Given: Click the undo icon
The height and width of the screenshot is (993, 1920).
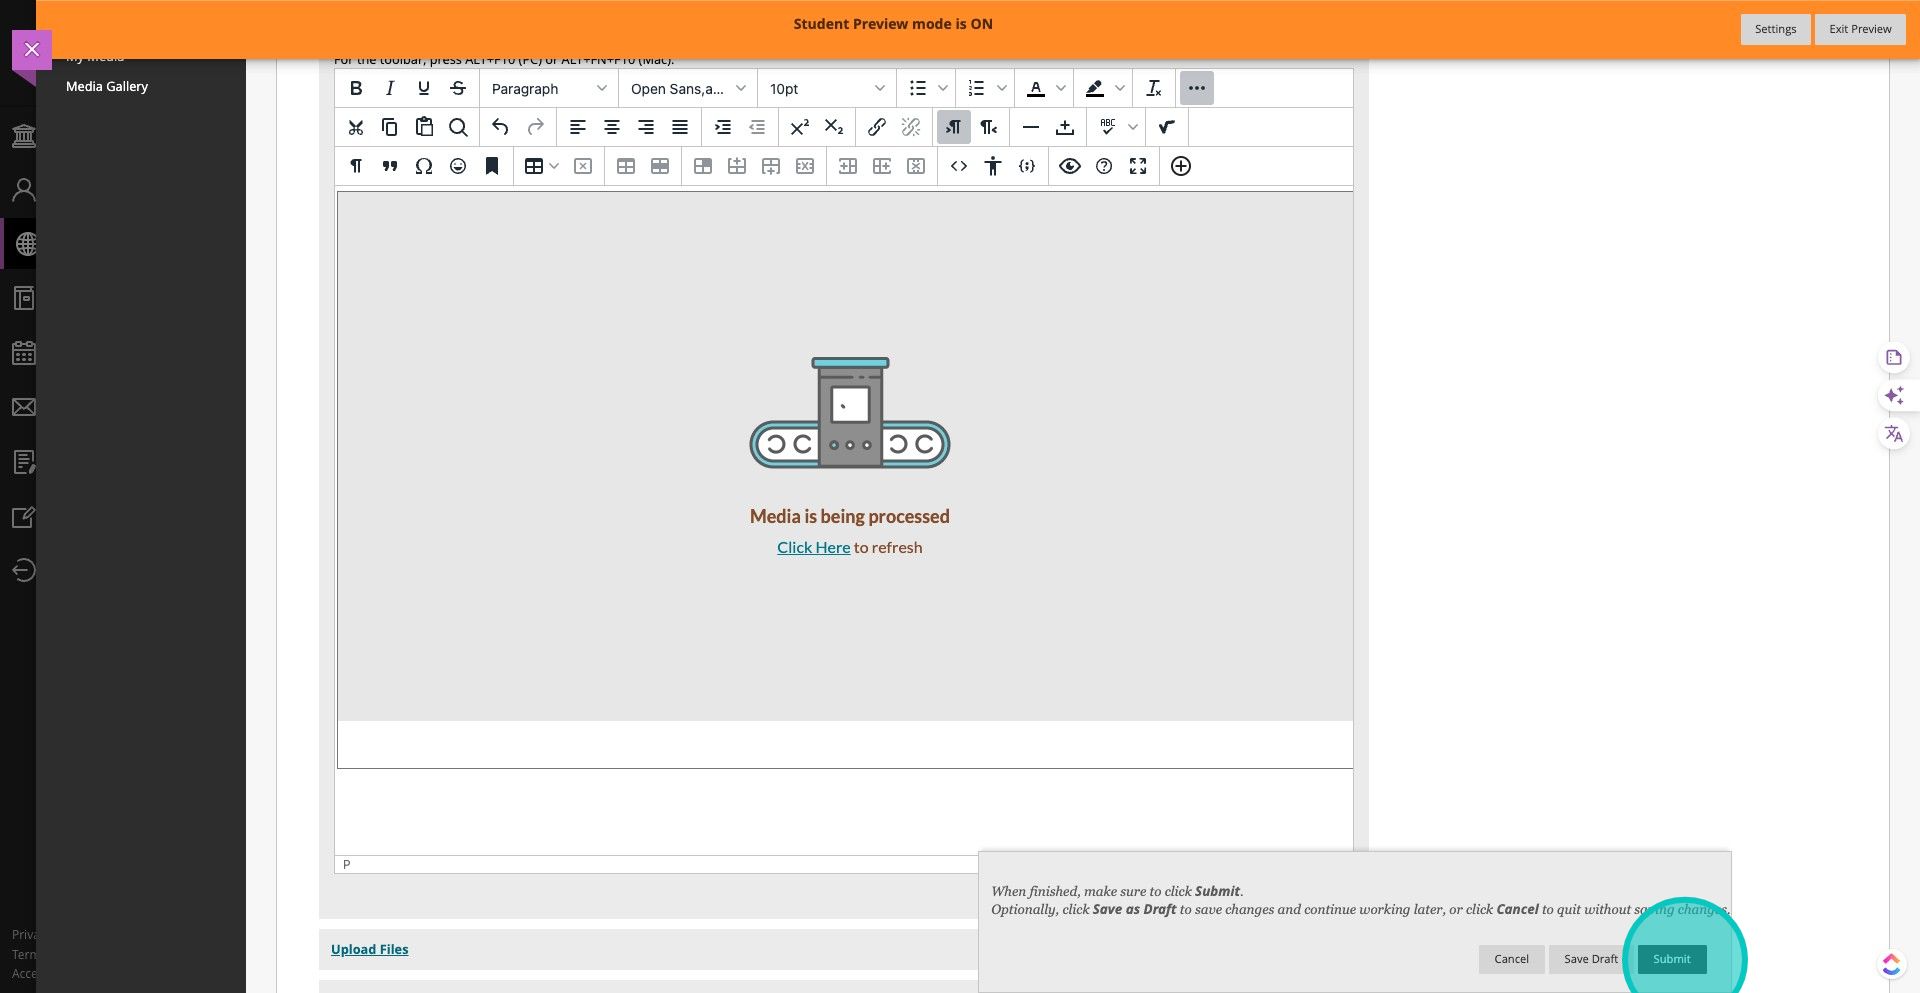Looking at the screenshot, I should click(x=501, y=127).
